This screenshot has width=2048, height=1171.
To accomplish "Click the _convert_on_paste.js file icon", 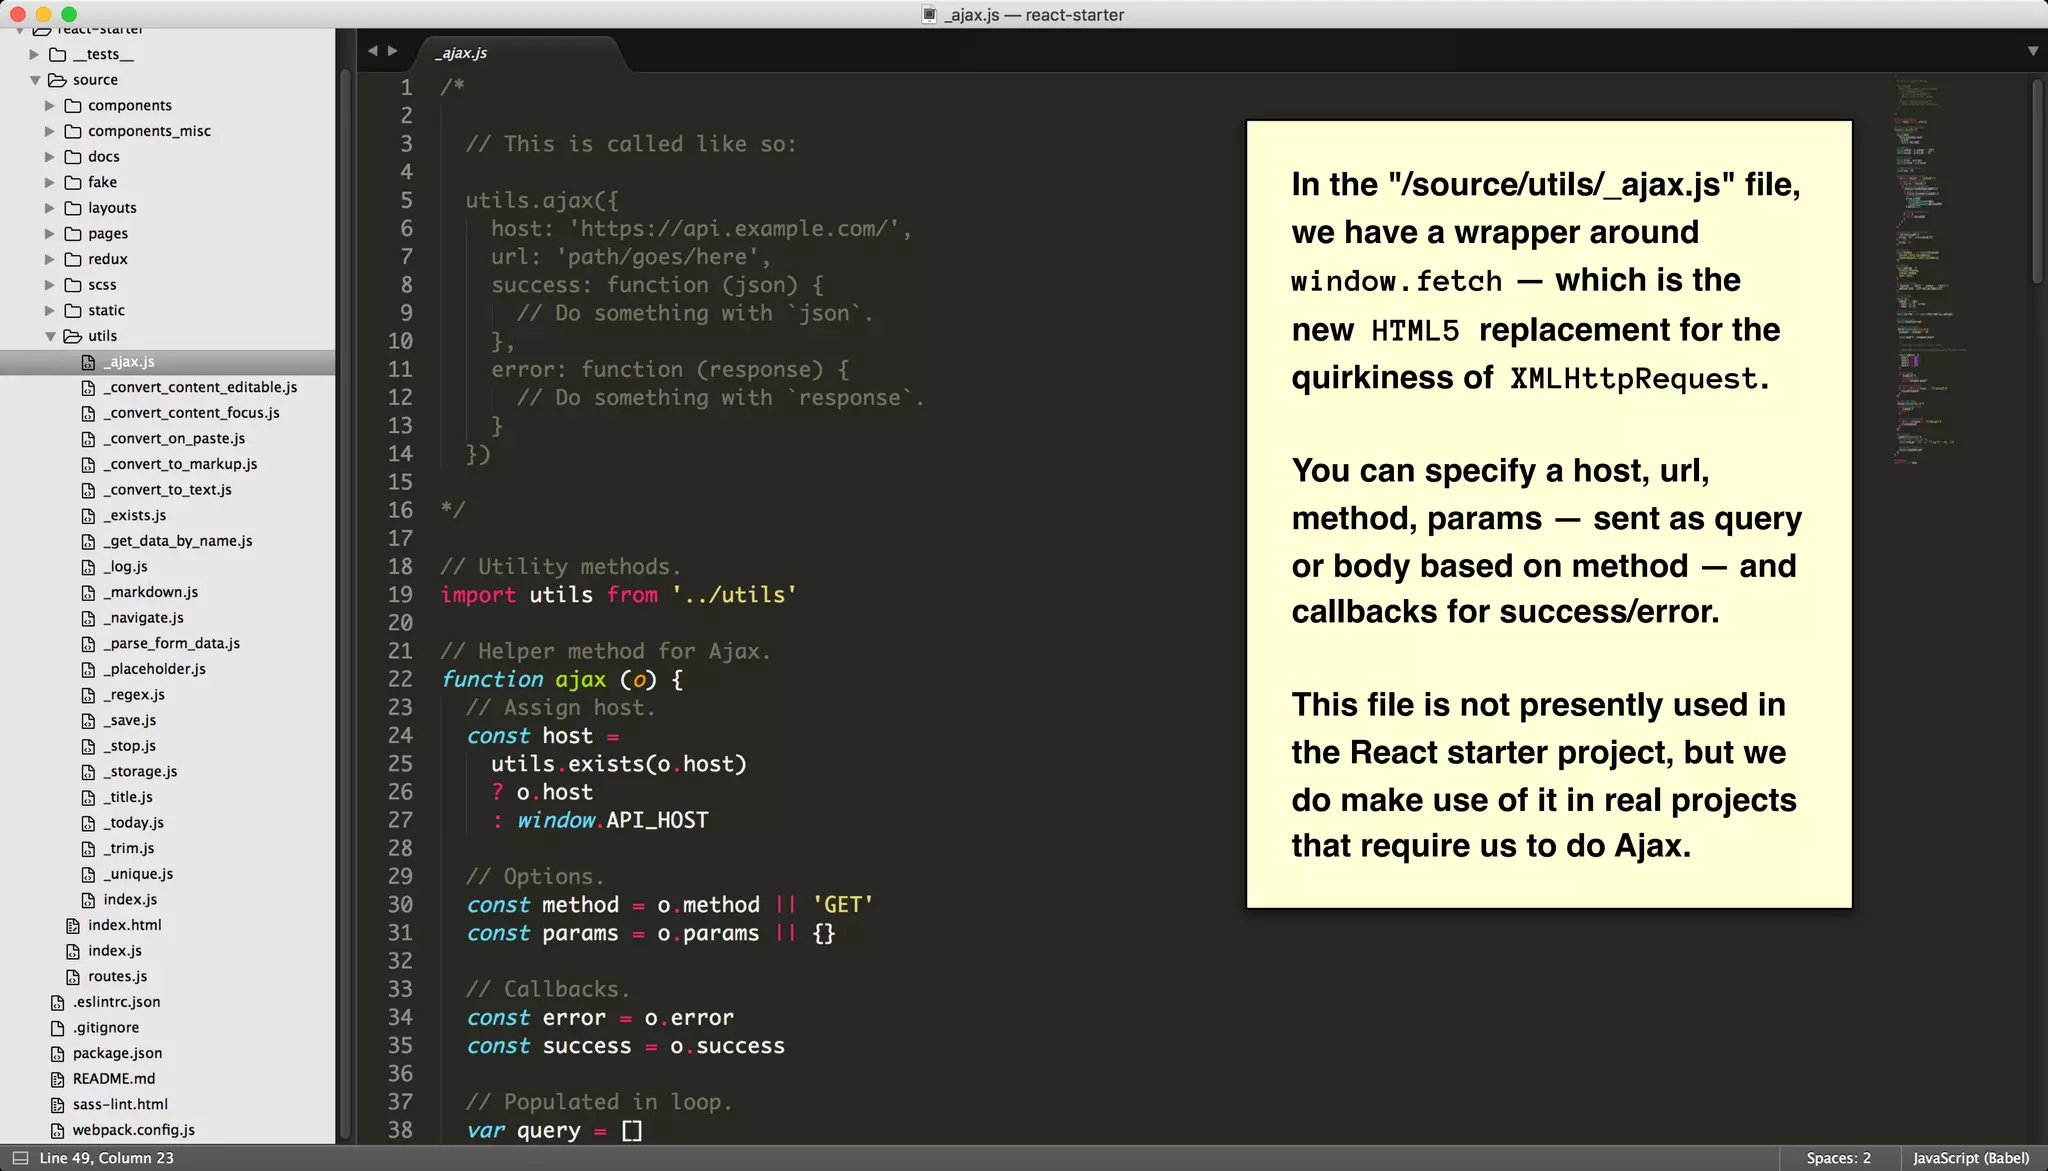I will [x=88, y=438].
